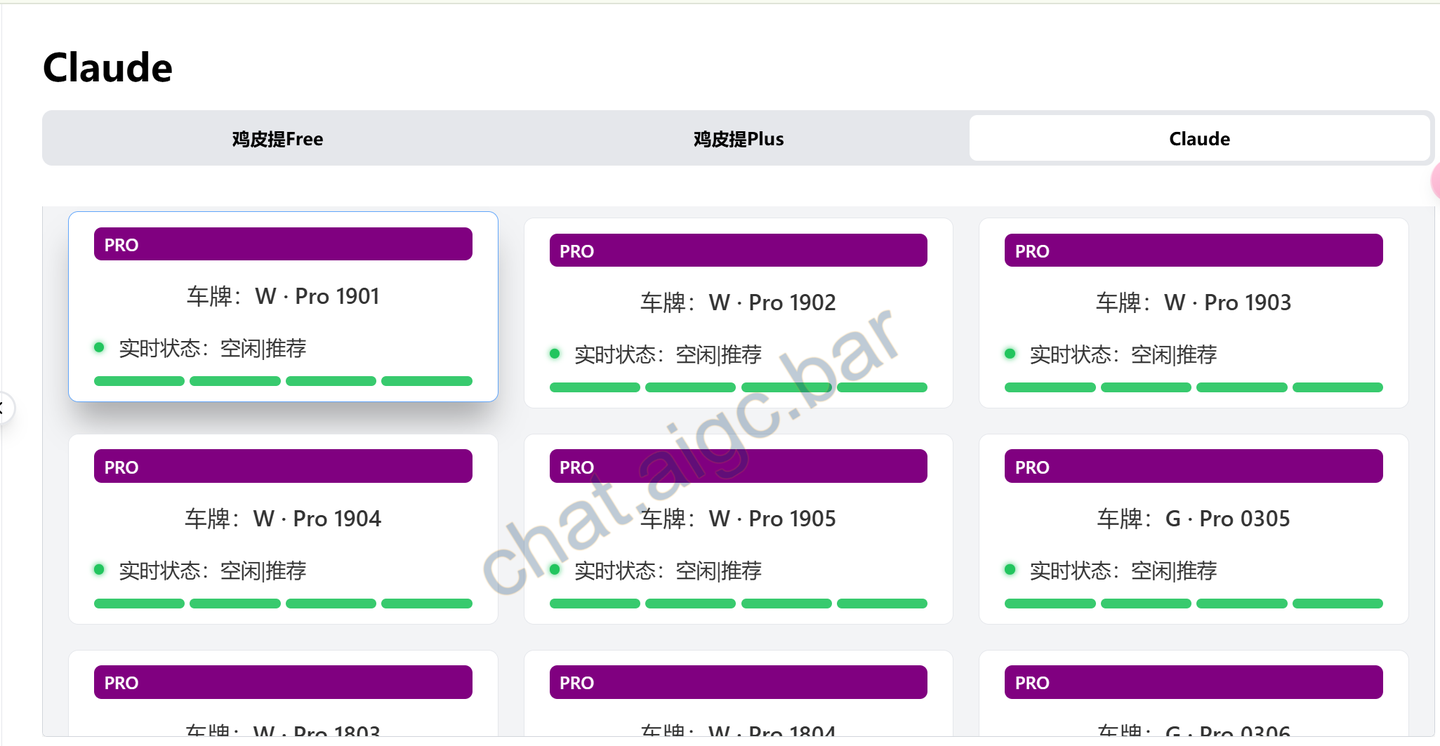
Task: Open the W · Pro 1902 card
Action: point(738,313)
